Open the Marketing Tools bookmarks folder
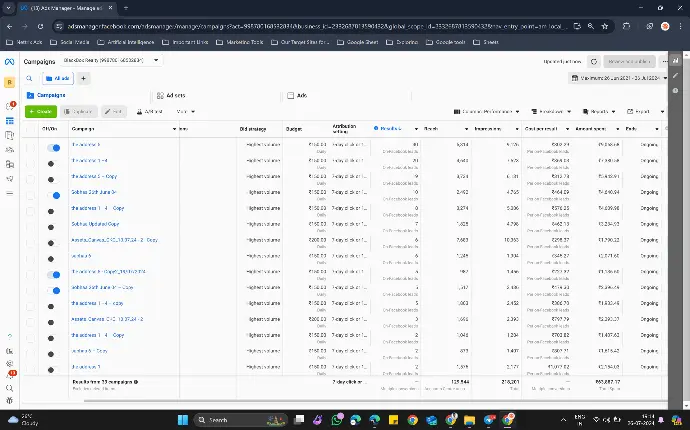The height and width of the screenshot is (430, 690). click(240, 42)
